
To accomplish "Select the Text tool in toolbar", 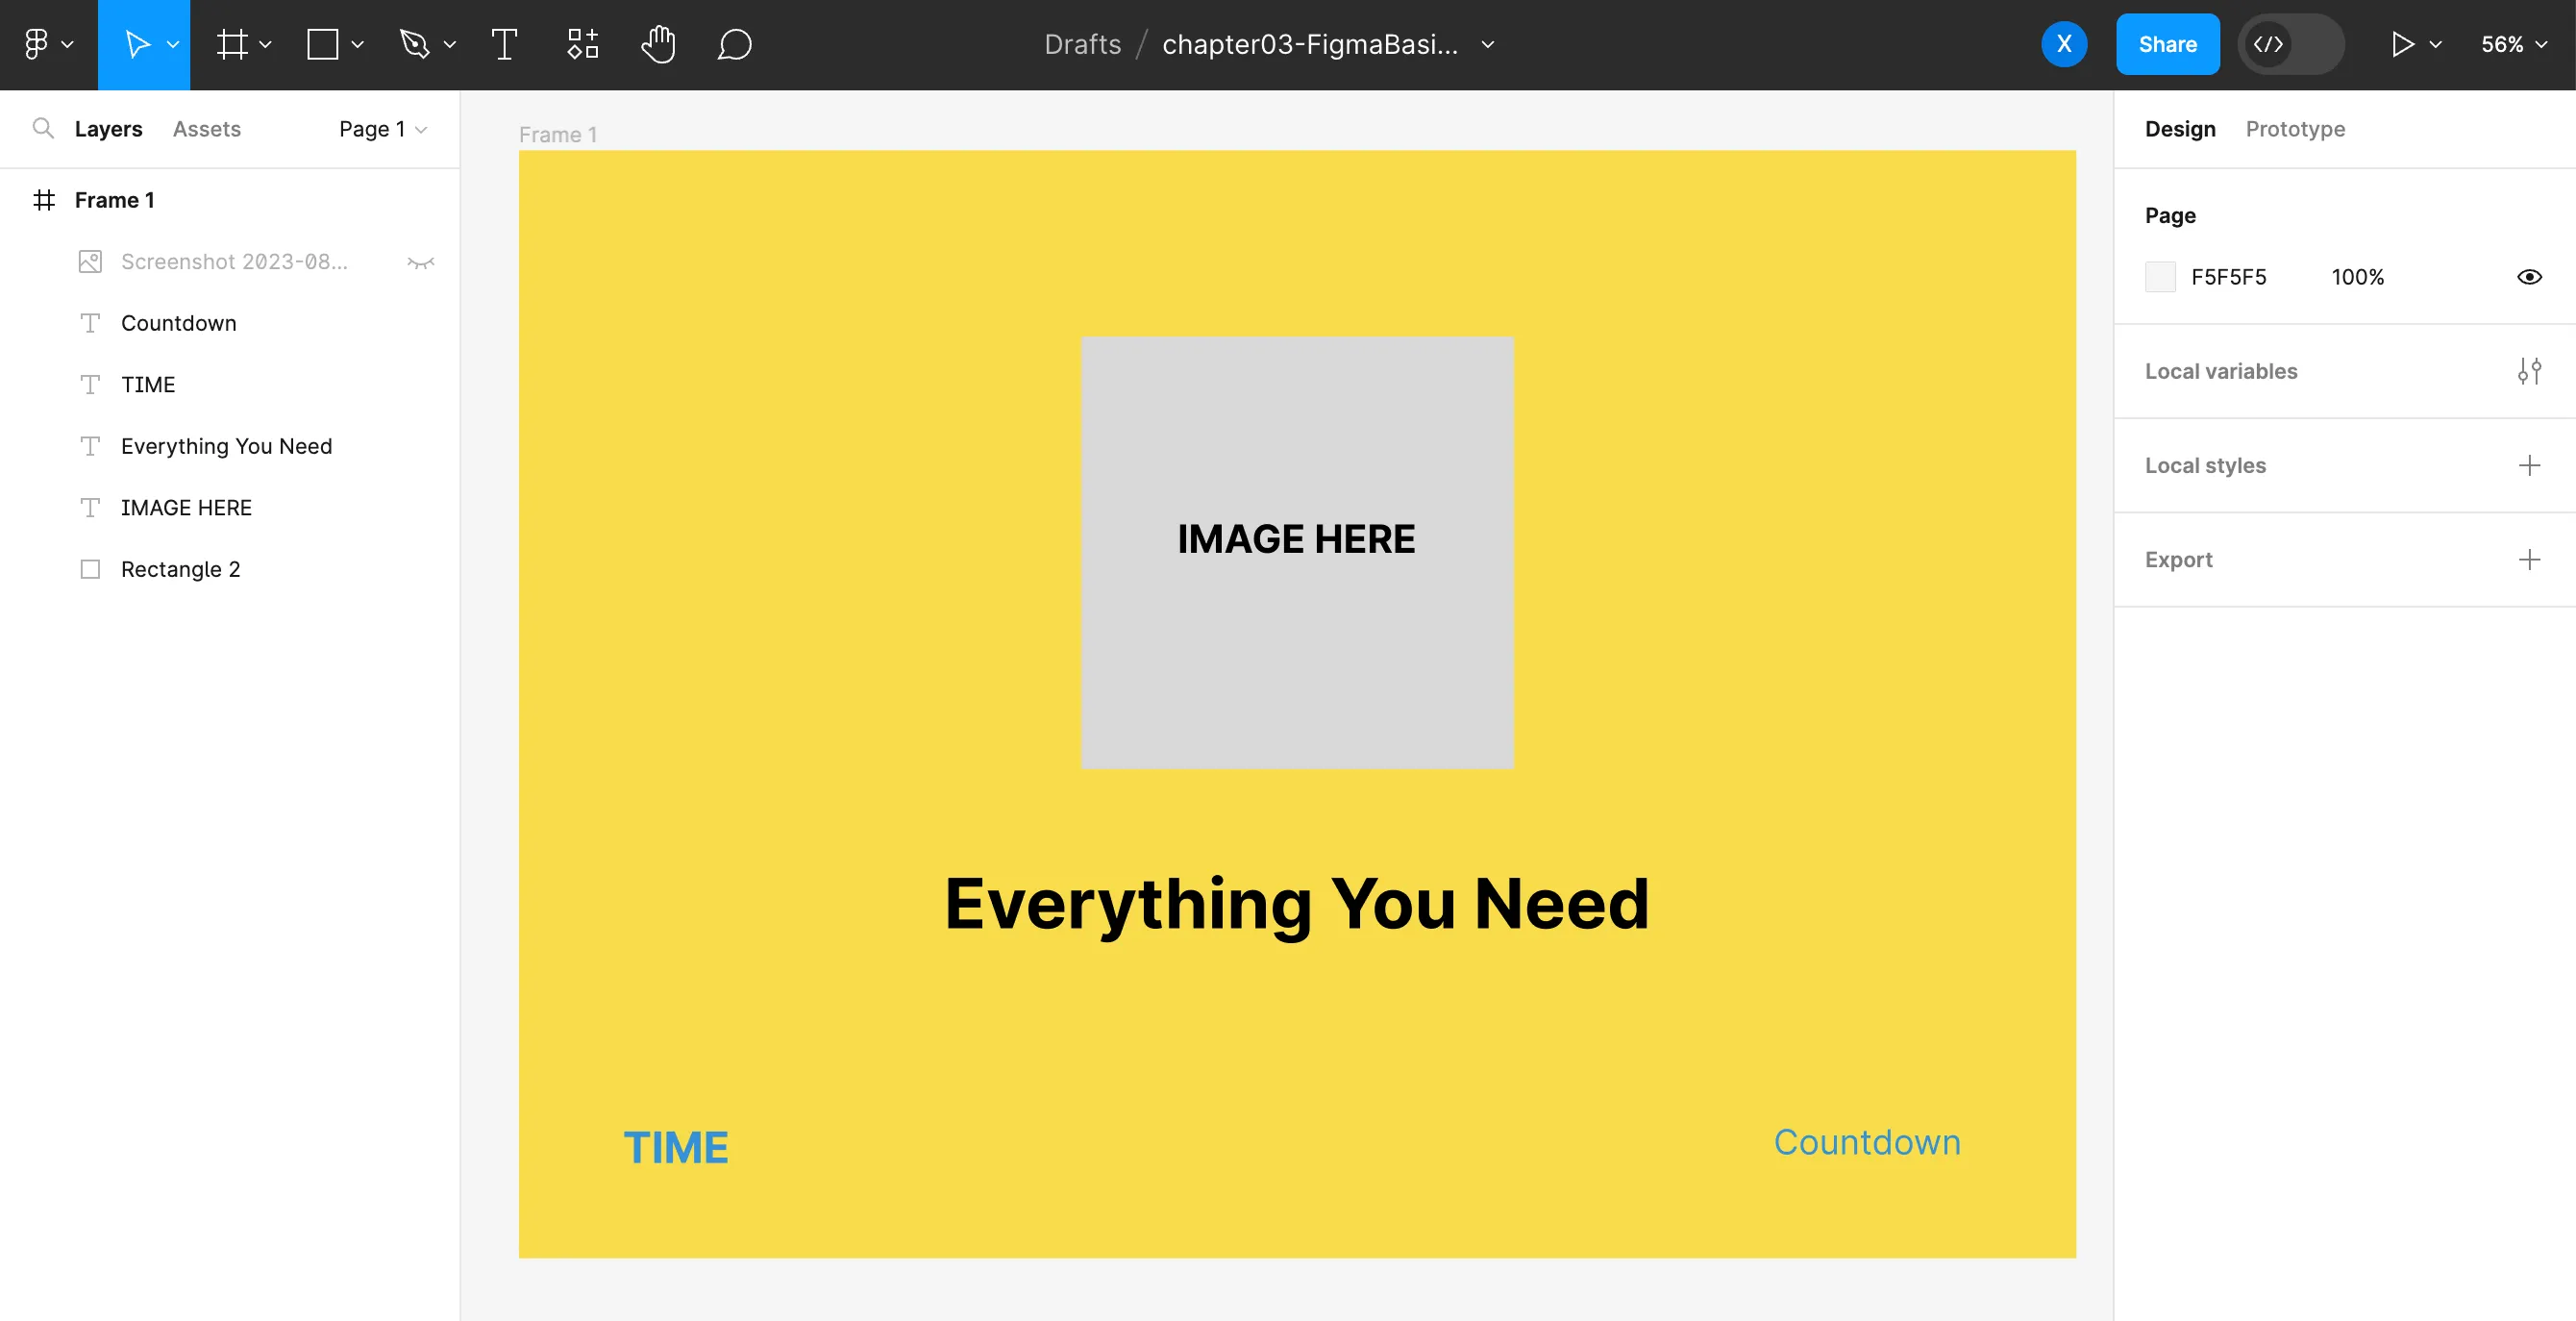I will pos(504,44).
